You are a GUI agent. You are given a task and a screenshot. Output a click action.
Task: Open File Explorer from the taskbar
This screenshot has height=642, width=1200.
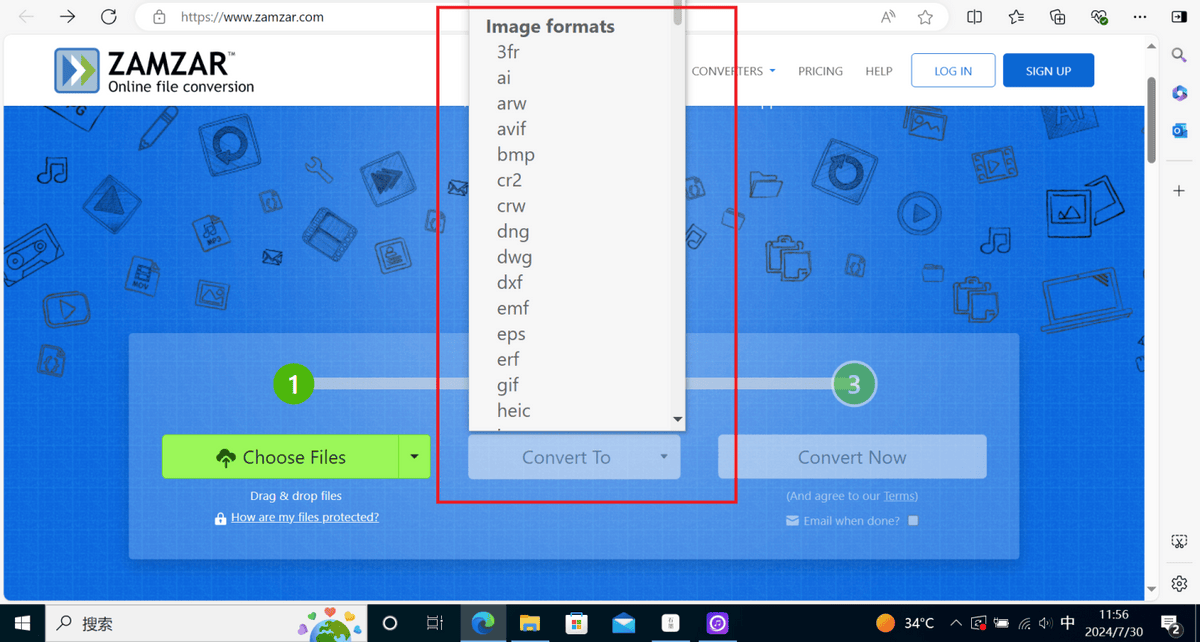coord(529,623)
